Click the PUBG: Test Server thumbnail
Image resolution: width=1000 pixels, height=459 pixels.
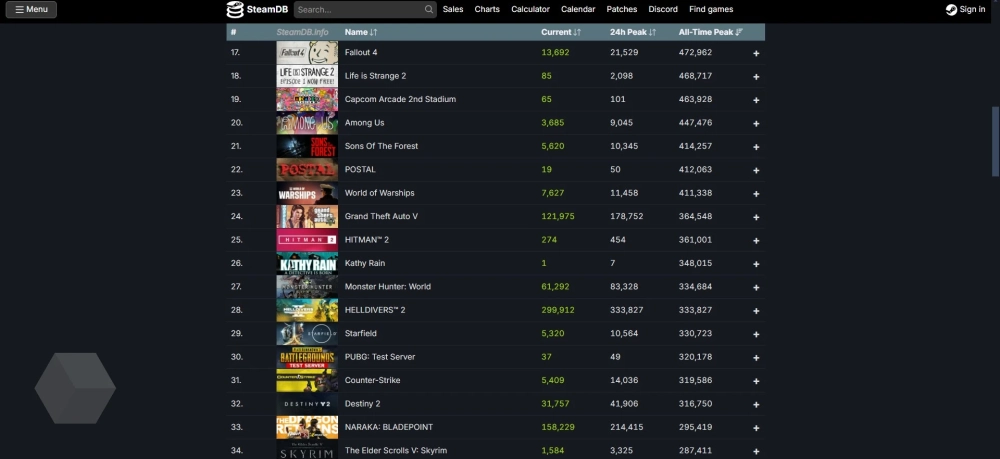click(x=307, y=357)
